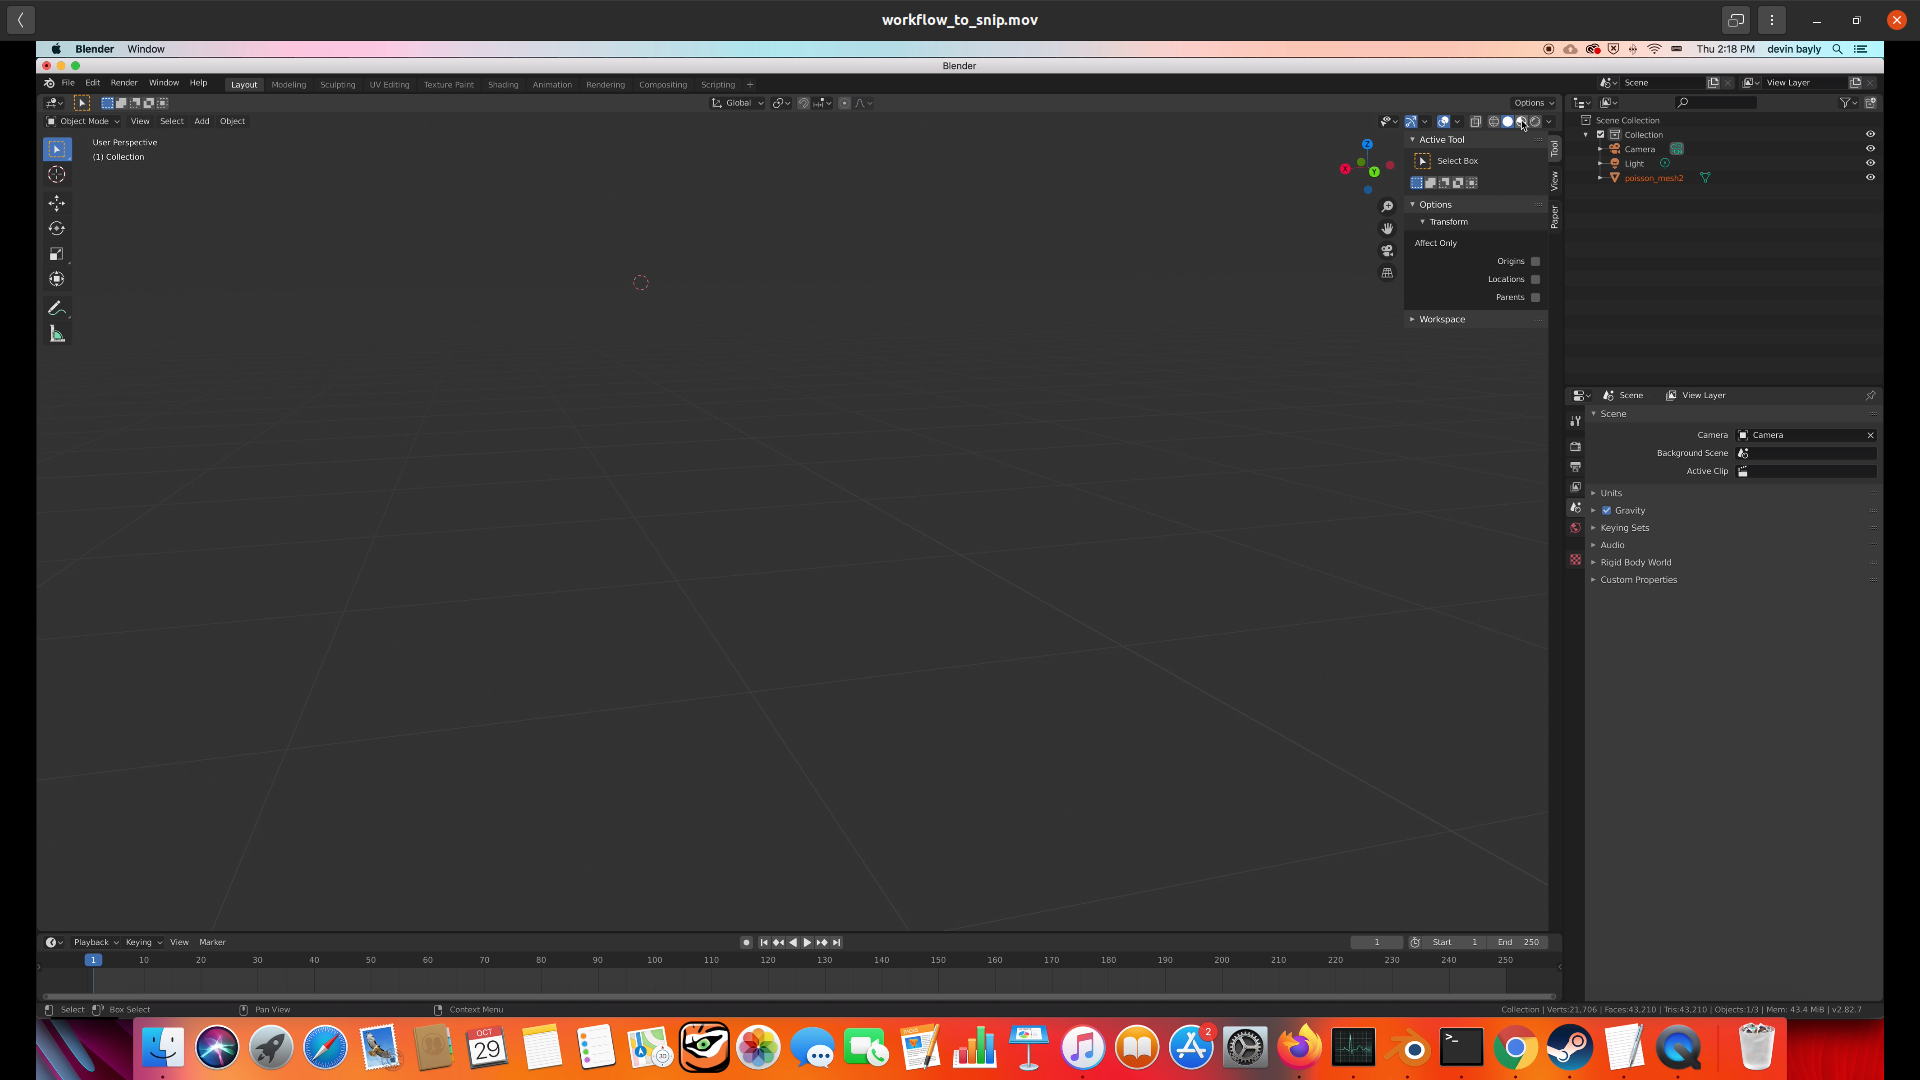Screen dimensions: 1920x1080
Task: Click the new collection icon in outliner
Action: pos(1870,102)
